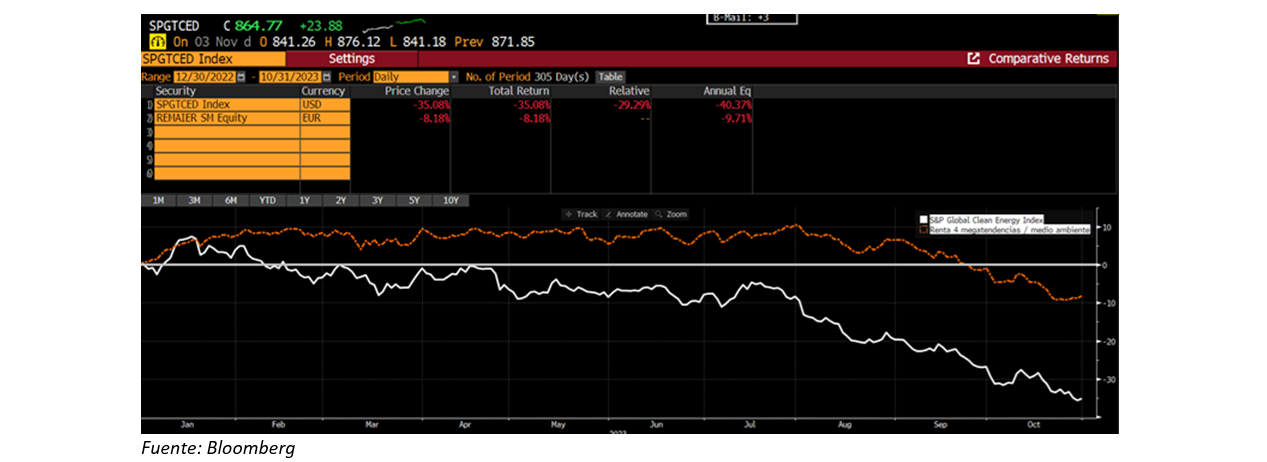1267x462 pixels.
Task: Open the B-Mail notification box
Action: point(751,17)
